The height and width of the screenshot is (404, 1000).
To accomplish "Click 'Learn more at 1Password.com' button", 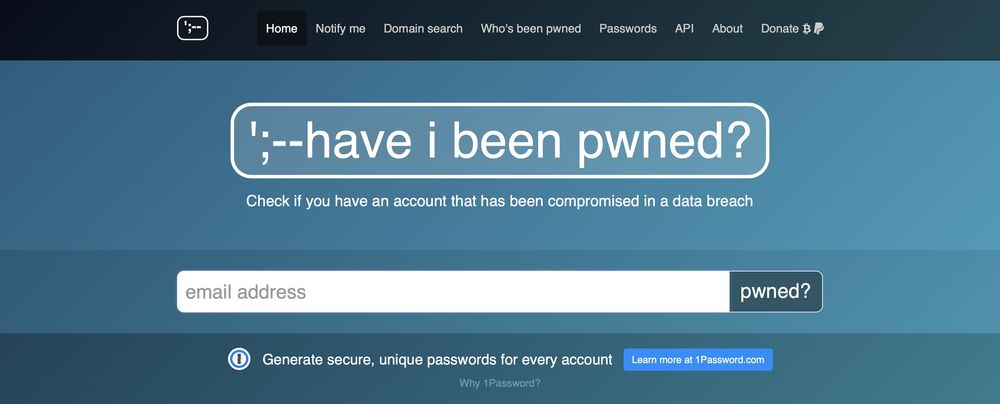I will click(698, 359).
